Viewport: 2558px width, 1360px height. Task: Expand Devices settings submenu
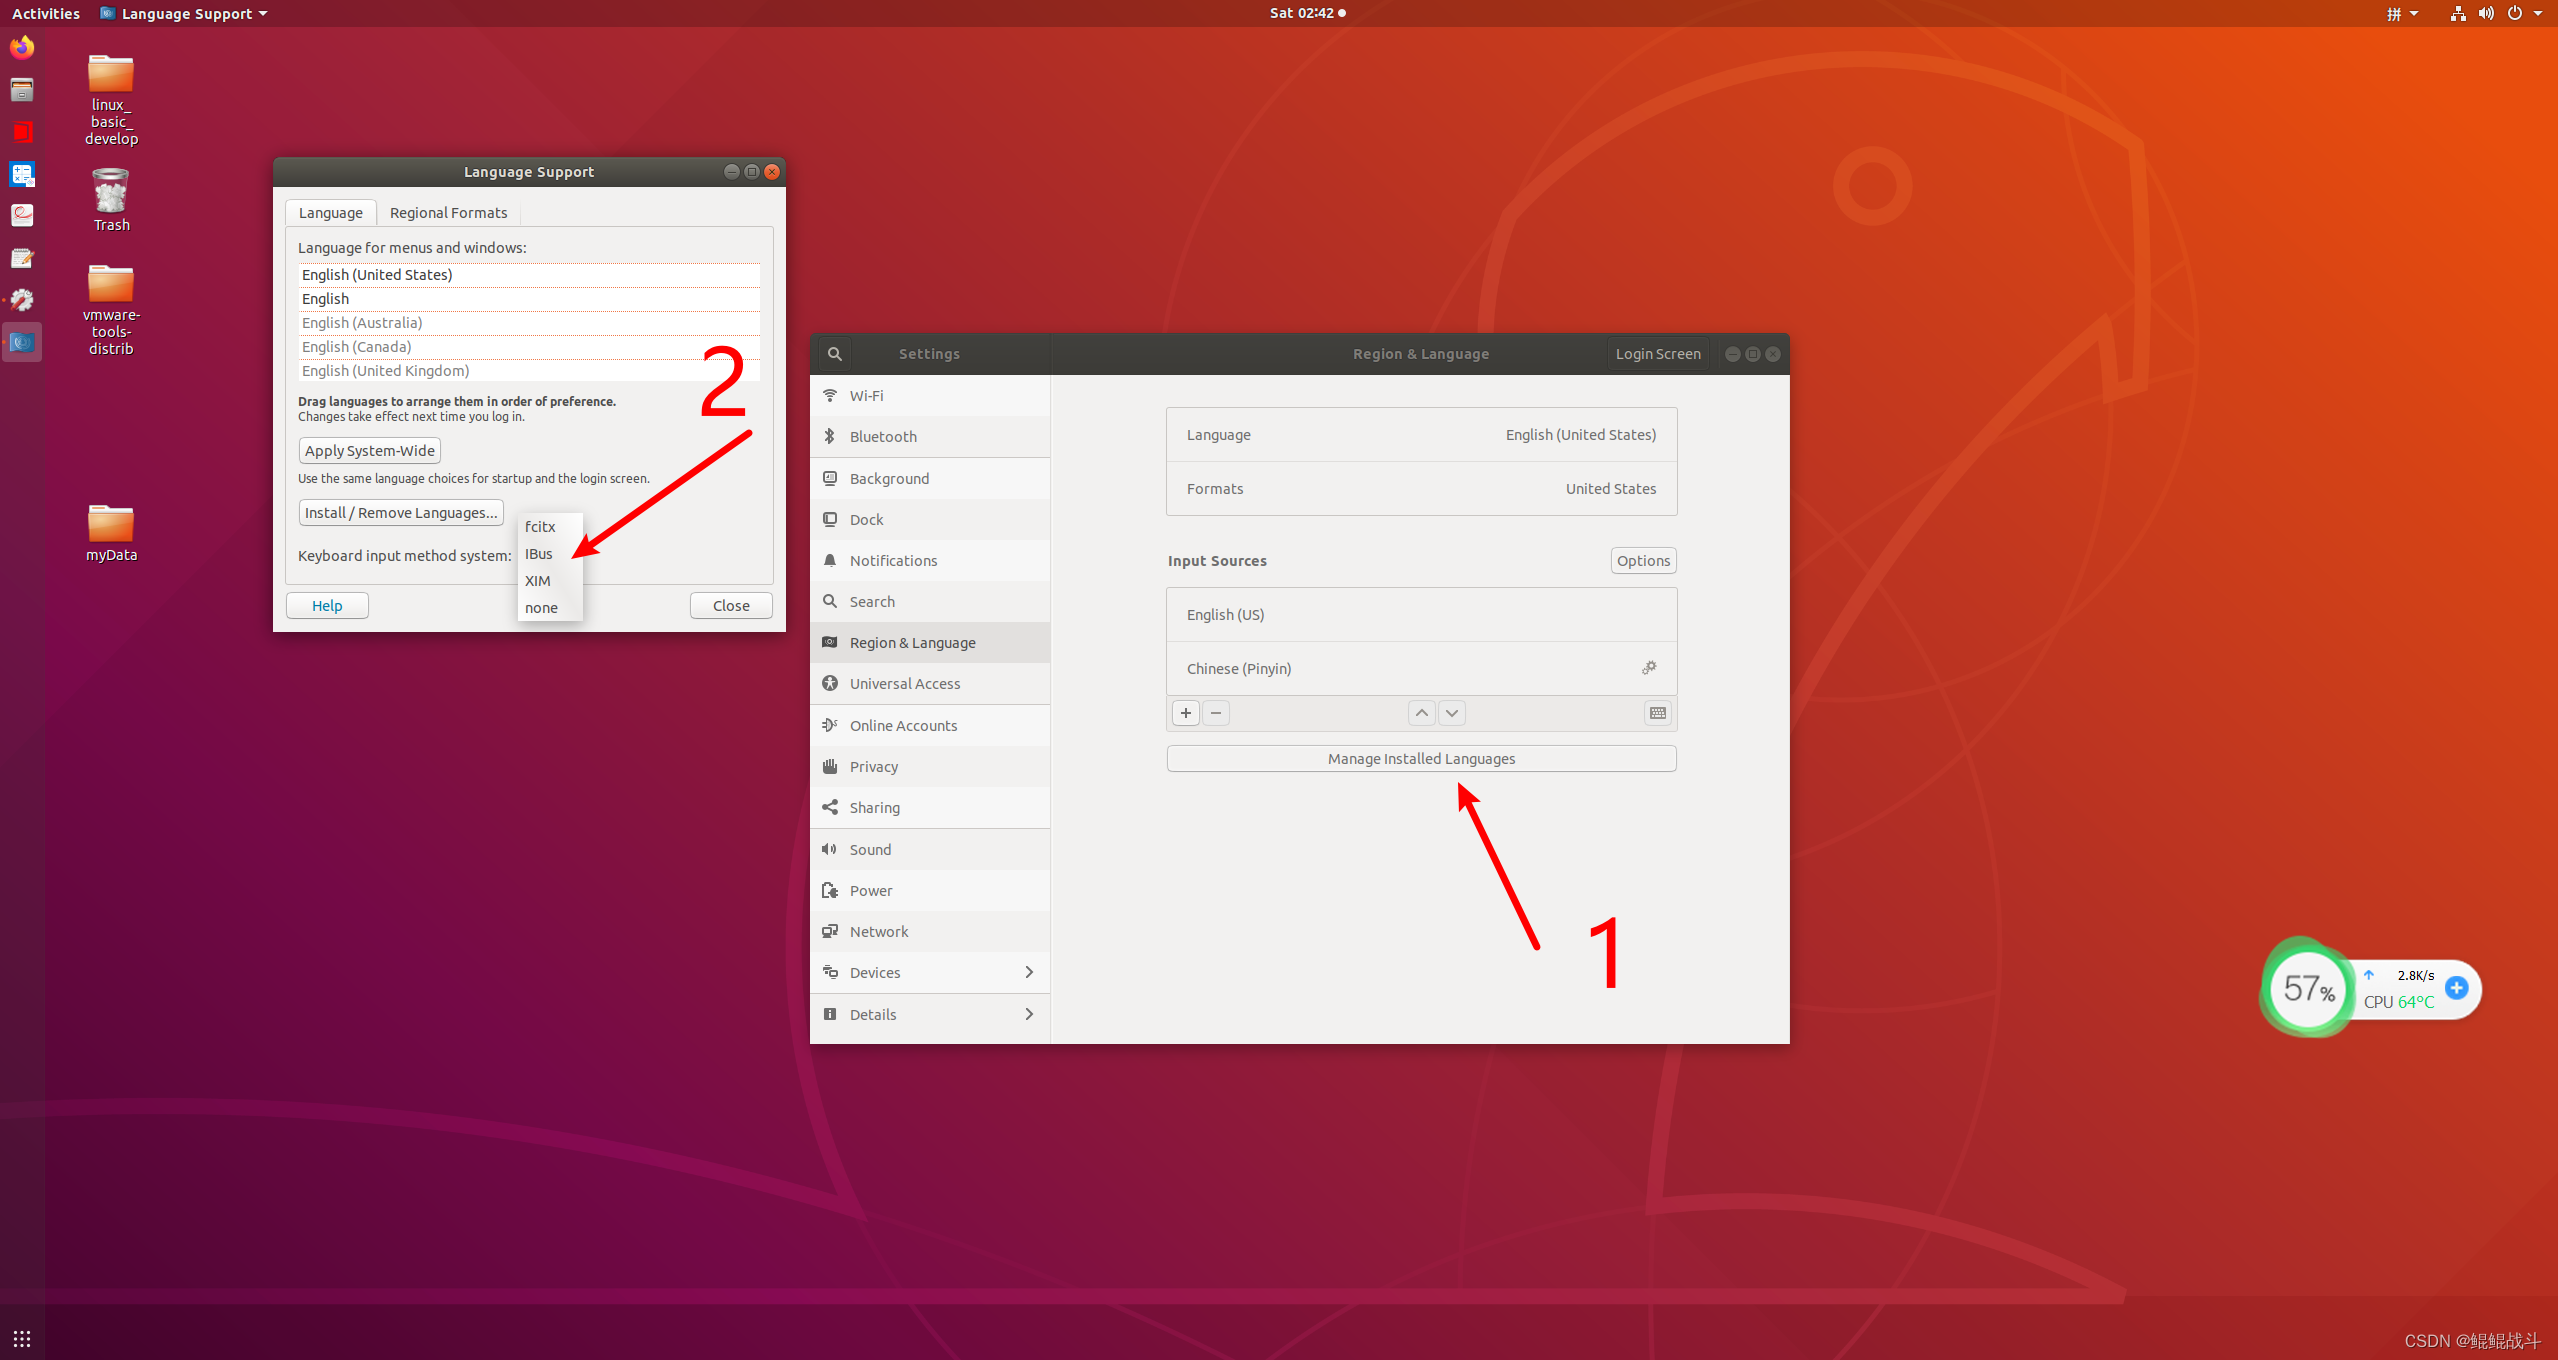tap(1028, 972)
